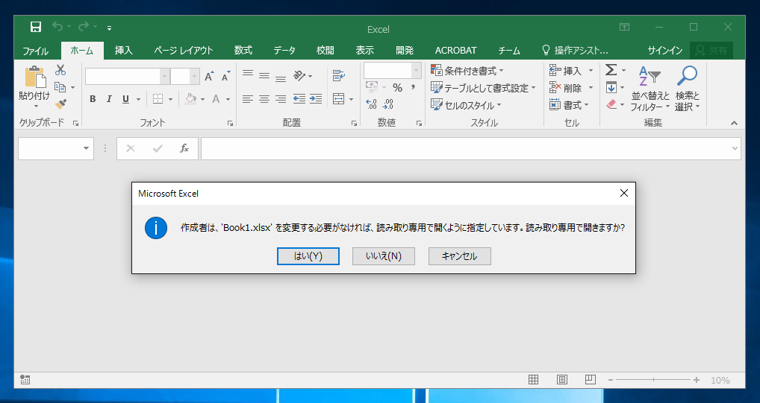Toggle Bold formatting

(93, 99)
